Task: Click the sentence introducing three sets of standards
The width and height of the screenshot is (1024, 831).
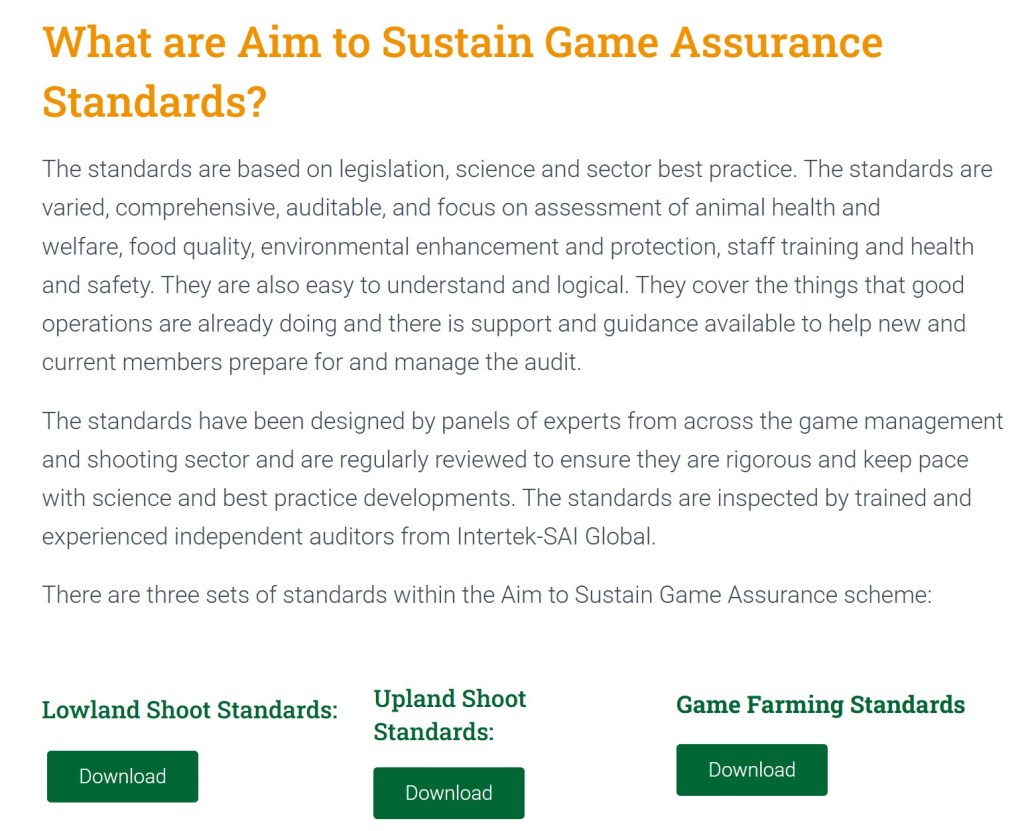Action: (486, 595)
